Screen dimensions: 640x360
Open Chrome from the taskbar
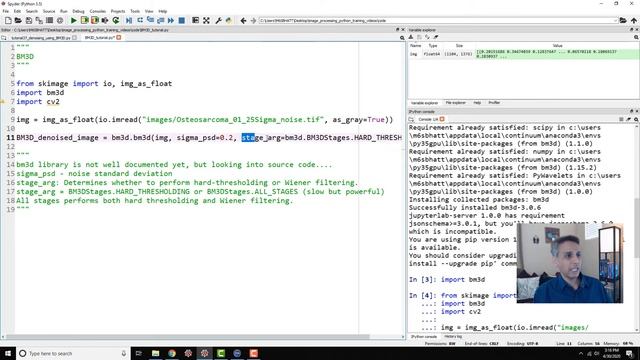coord(172,353)
